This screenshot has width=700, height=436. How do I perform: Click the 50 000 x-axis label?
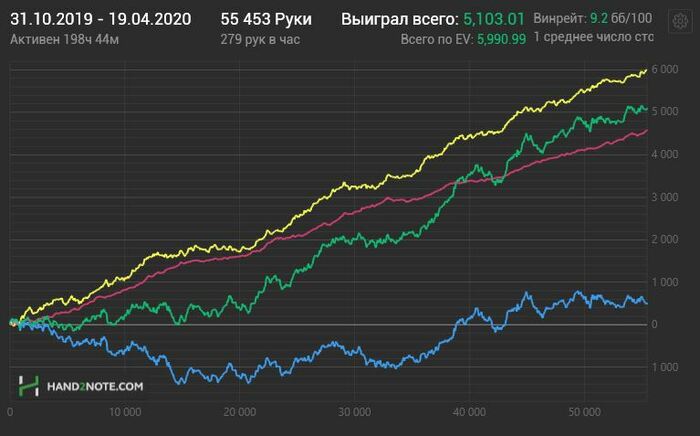click(x=584, y=411)
